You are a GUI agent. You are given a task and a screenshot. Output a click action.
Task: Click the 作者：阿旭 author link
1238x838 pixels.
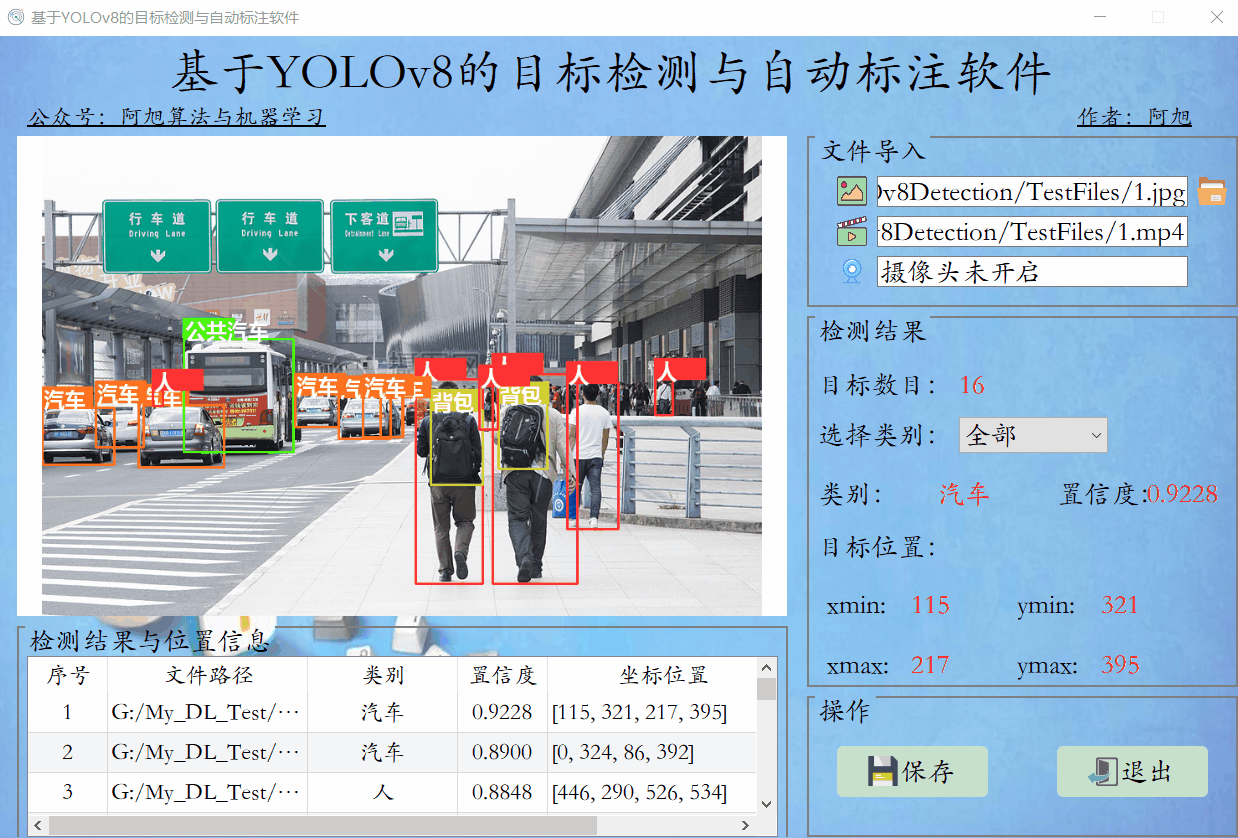pyautogui.click(x=1133, y=116)
